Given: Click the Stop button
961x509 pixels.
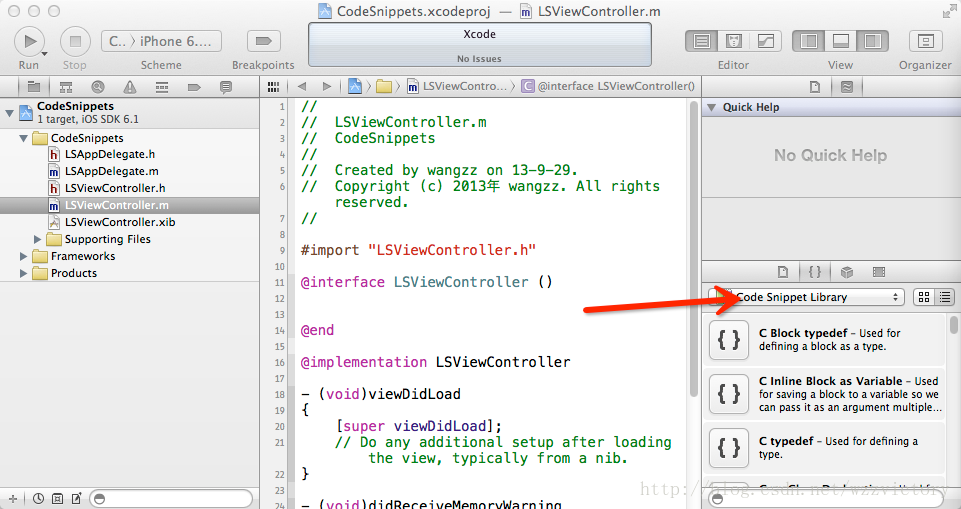Looking at the screenshot, I should 75,41.
